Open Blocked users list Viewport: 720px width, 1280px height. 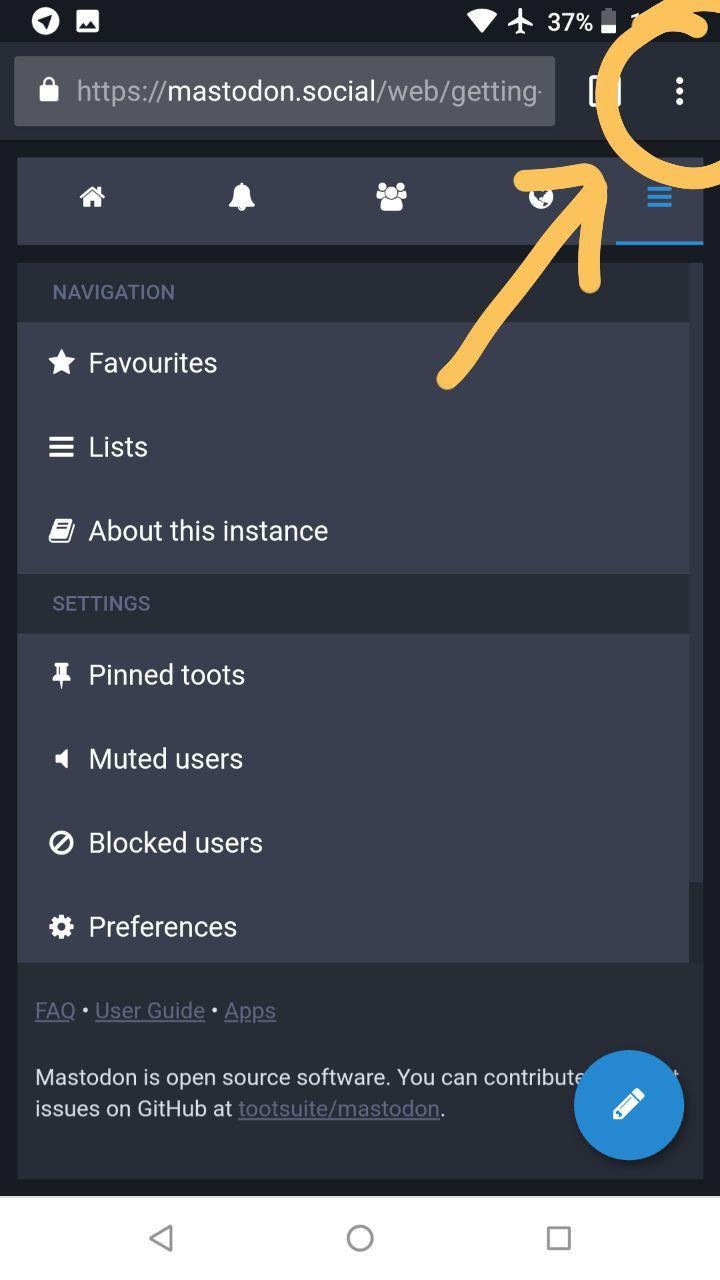pyautogui.click(x=175, y=843)
